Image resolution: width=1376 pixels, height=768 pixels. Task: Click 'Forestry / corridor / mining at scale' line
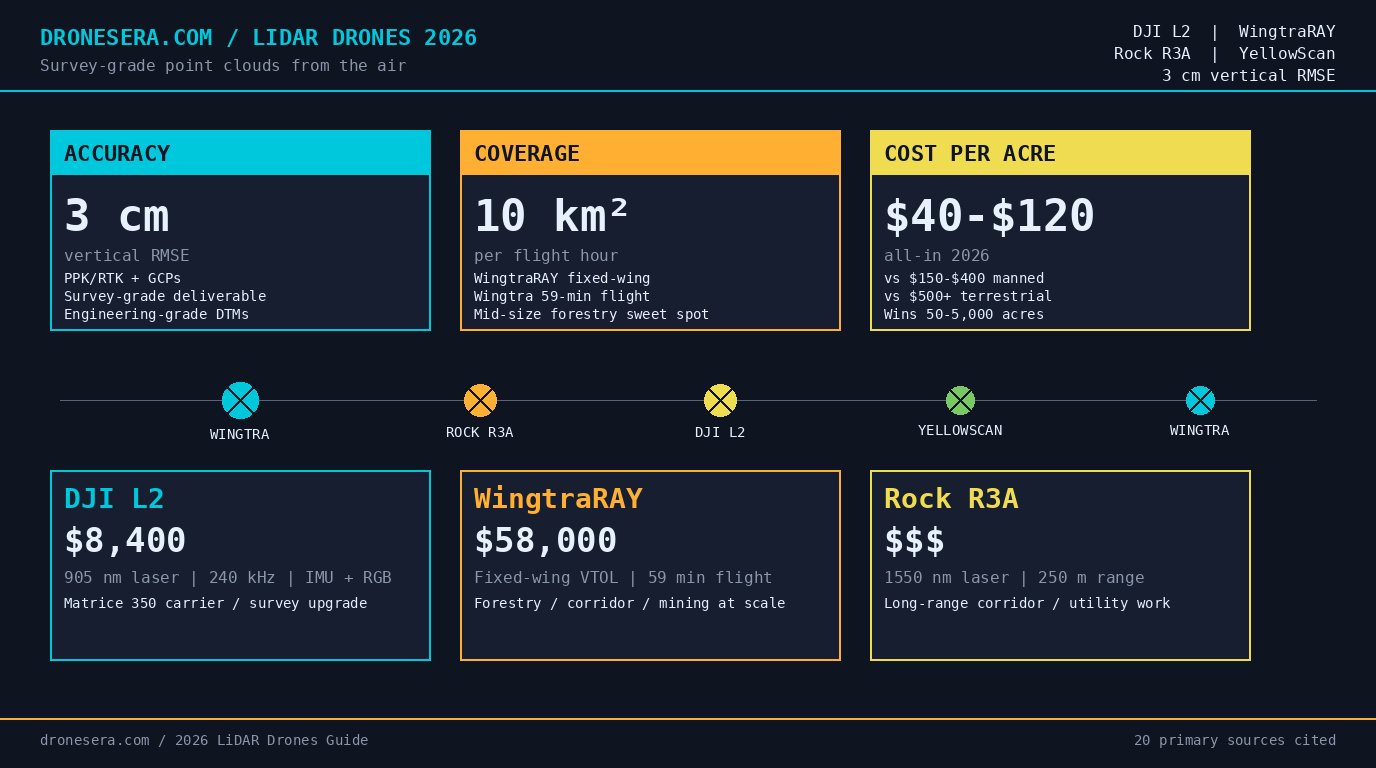tap(630, 603)
